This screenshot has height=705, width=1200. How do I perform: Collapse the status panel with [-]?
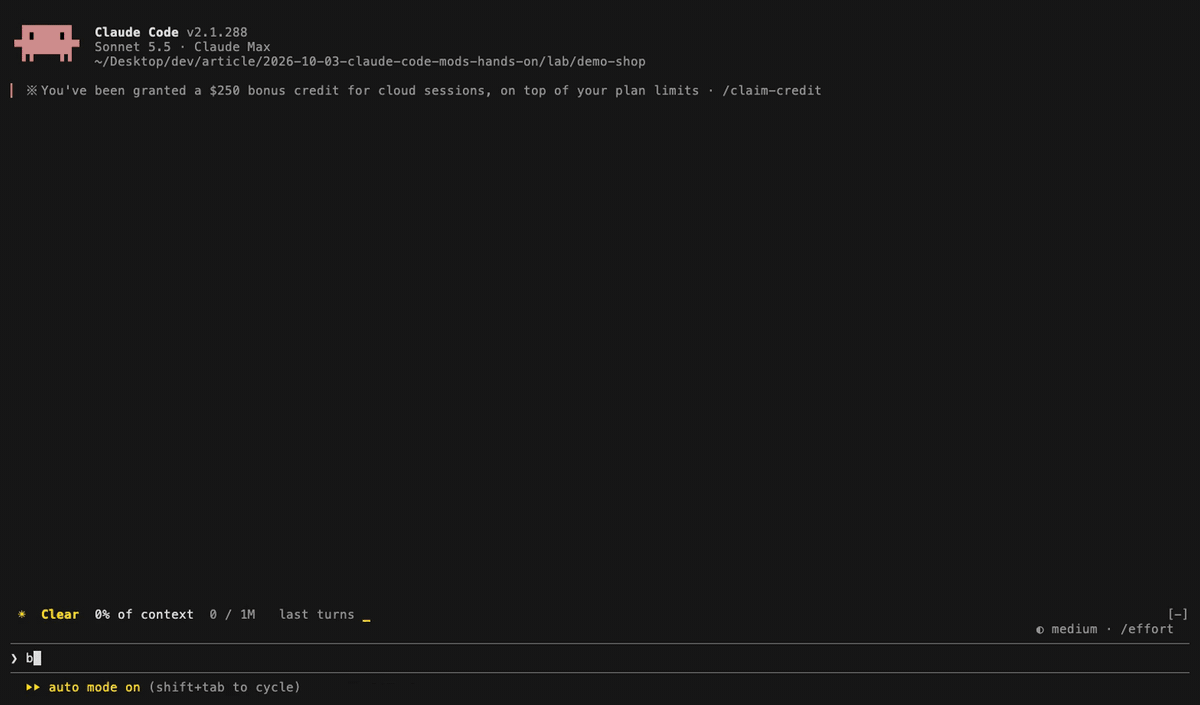[1177, 614]
